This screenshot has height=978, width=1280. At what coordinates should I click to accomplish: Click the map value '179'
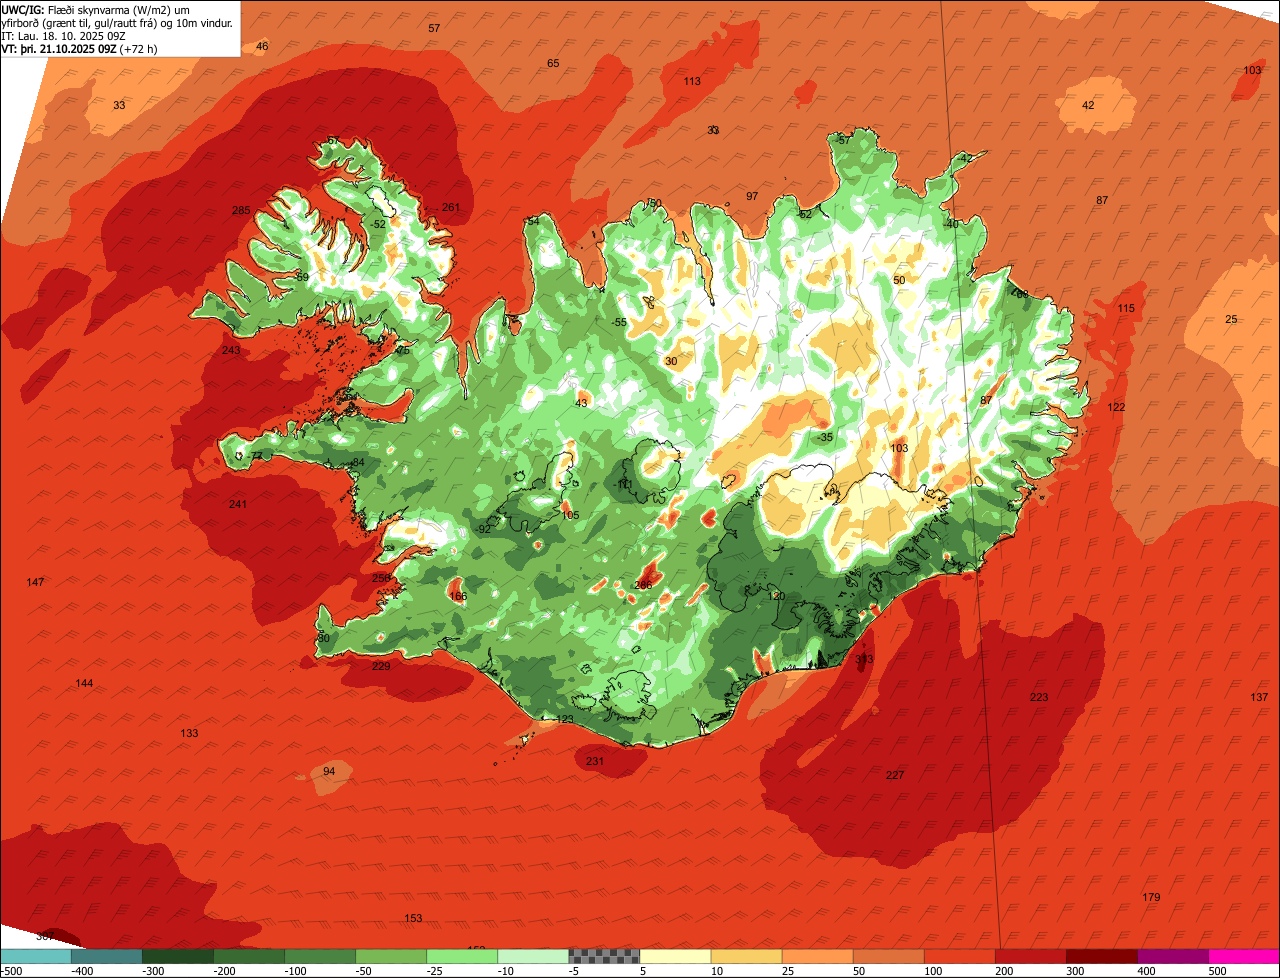pyautogui.click(x=1151, y=897)
